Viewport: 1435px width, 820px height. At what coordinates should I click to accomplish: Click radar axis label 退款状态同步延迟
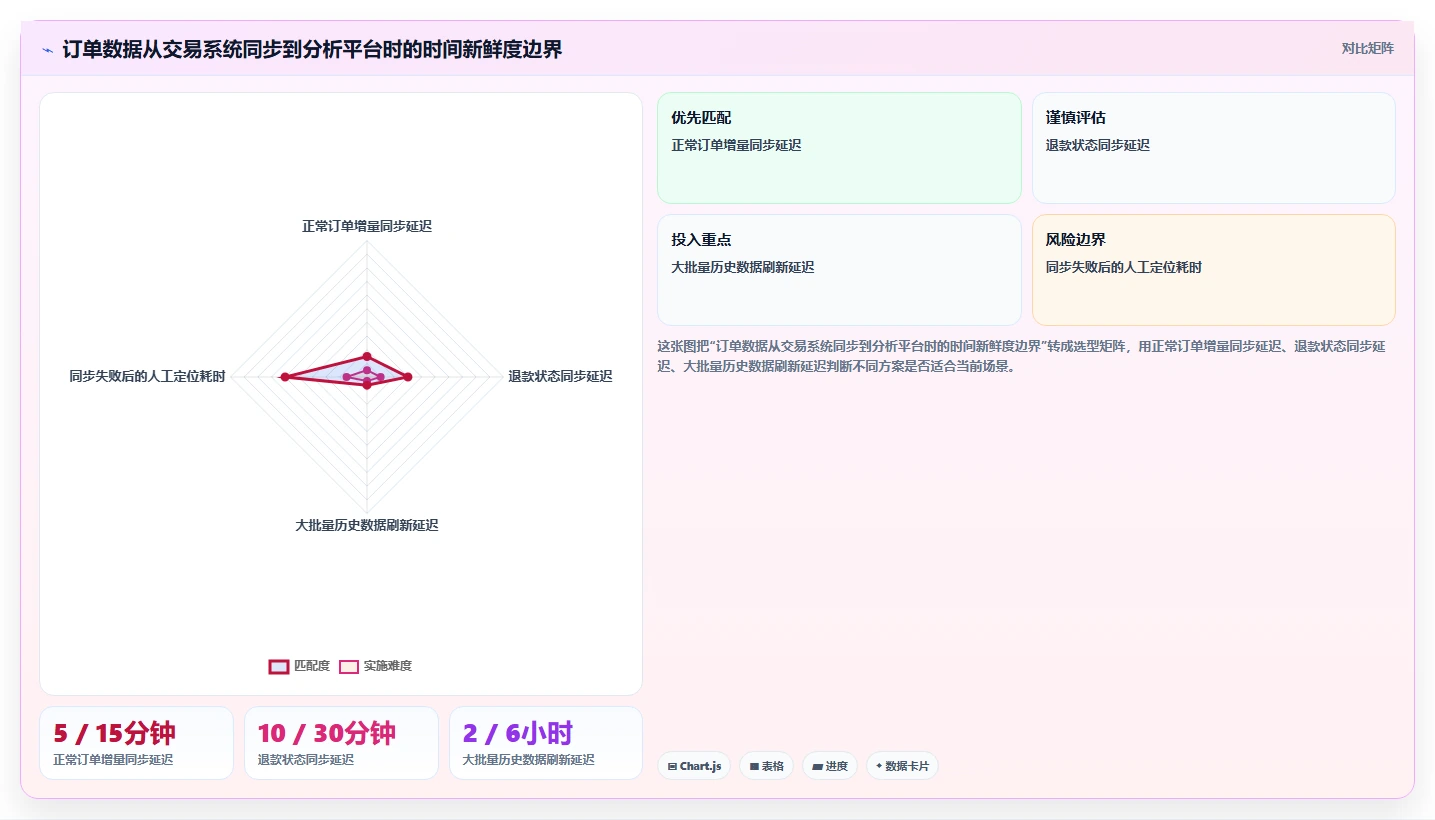click(x=560, y=377)
